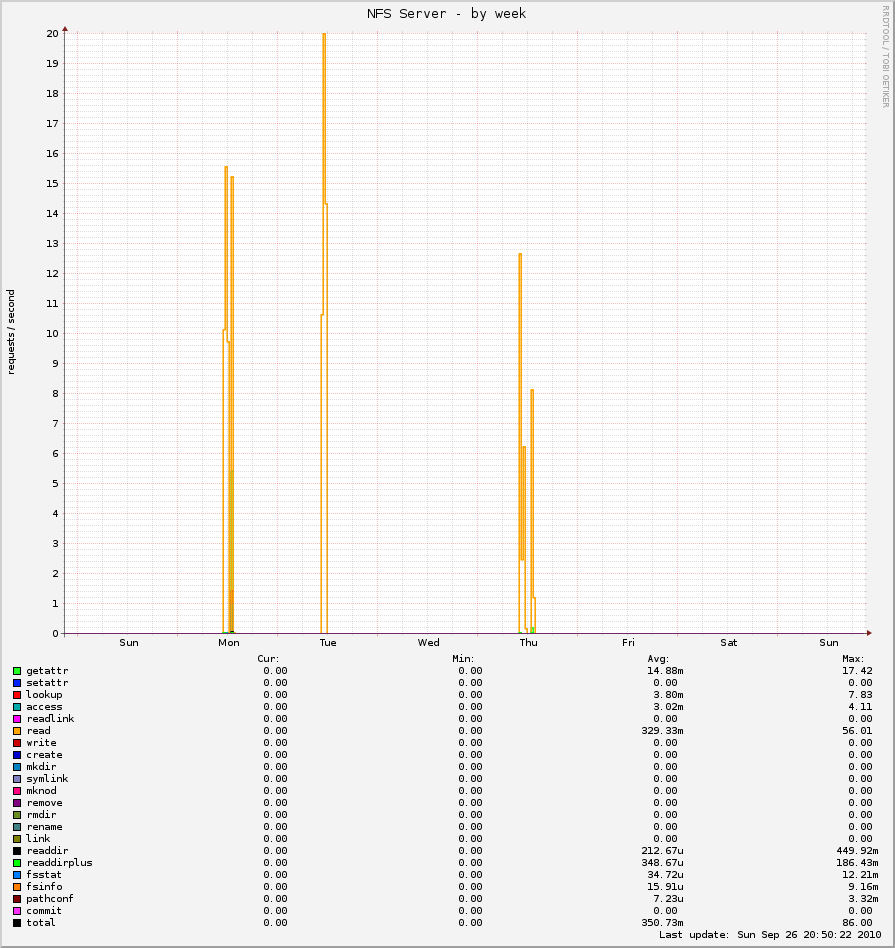
Task: Click the 'mknod' legend label
Action: click(41, 791)
